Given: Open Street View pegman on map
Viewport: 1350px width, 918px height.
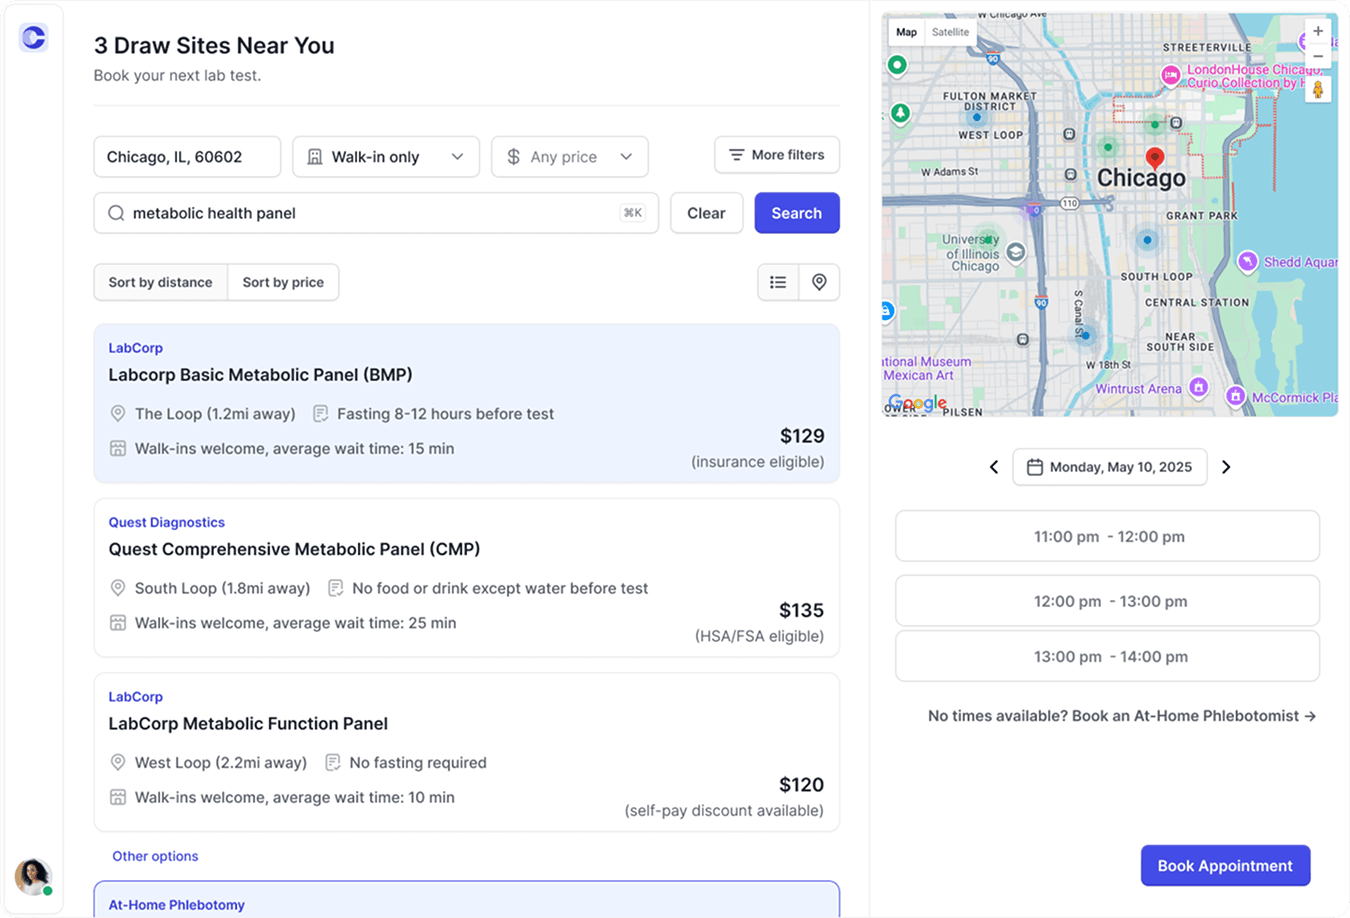Looking at the screenshot, I should point(1318,89).
